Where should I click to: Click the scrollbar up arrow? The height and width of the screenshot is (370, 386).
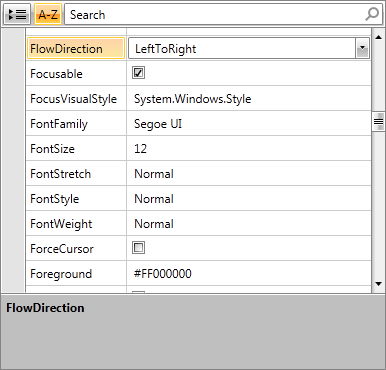tap(378, 37)
